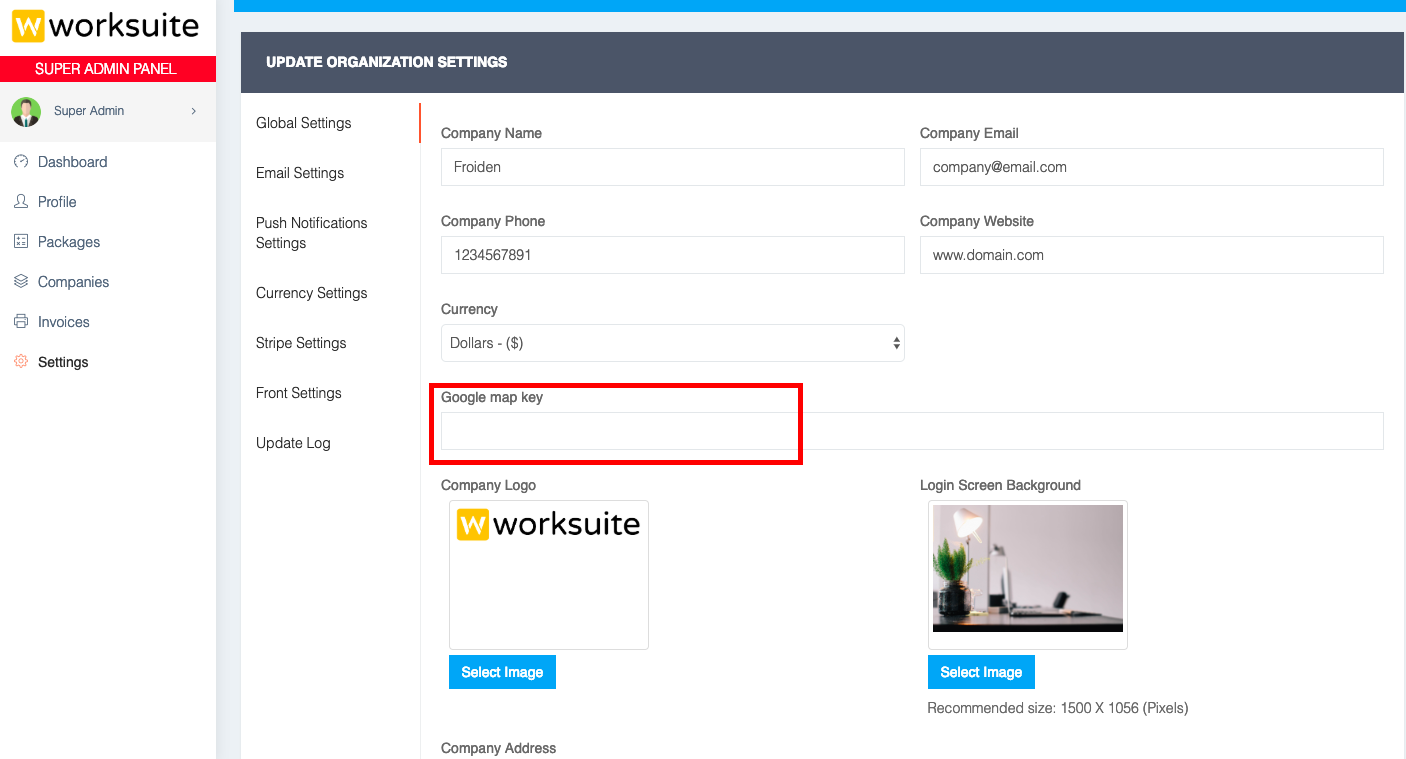Open the Email Settings tab
The width and height of the screenshot is (1406, 759).
(x=300, y=173)
